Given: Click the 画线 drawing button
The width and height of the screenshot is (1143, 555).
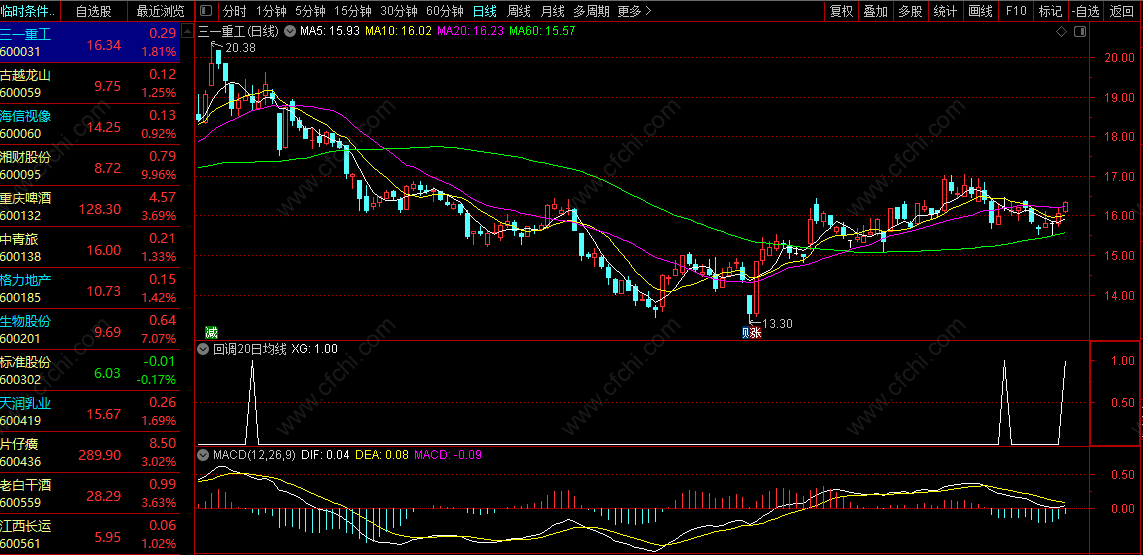Looking at the screenshot, I should click(980, 11).
